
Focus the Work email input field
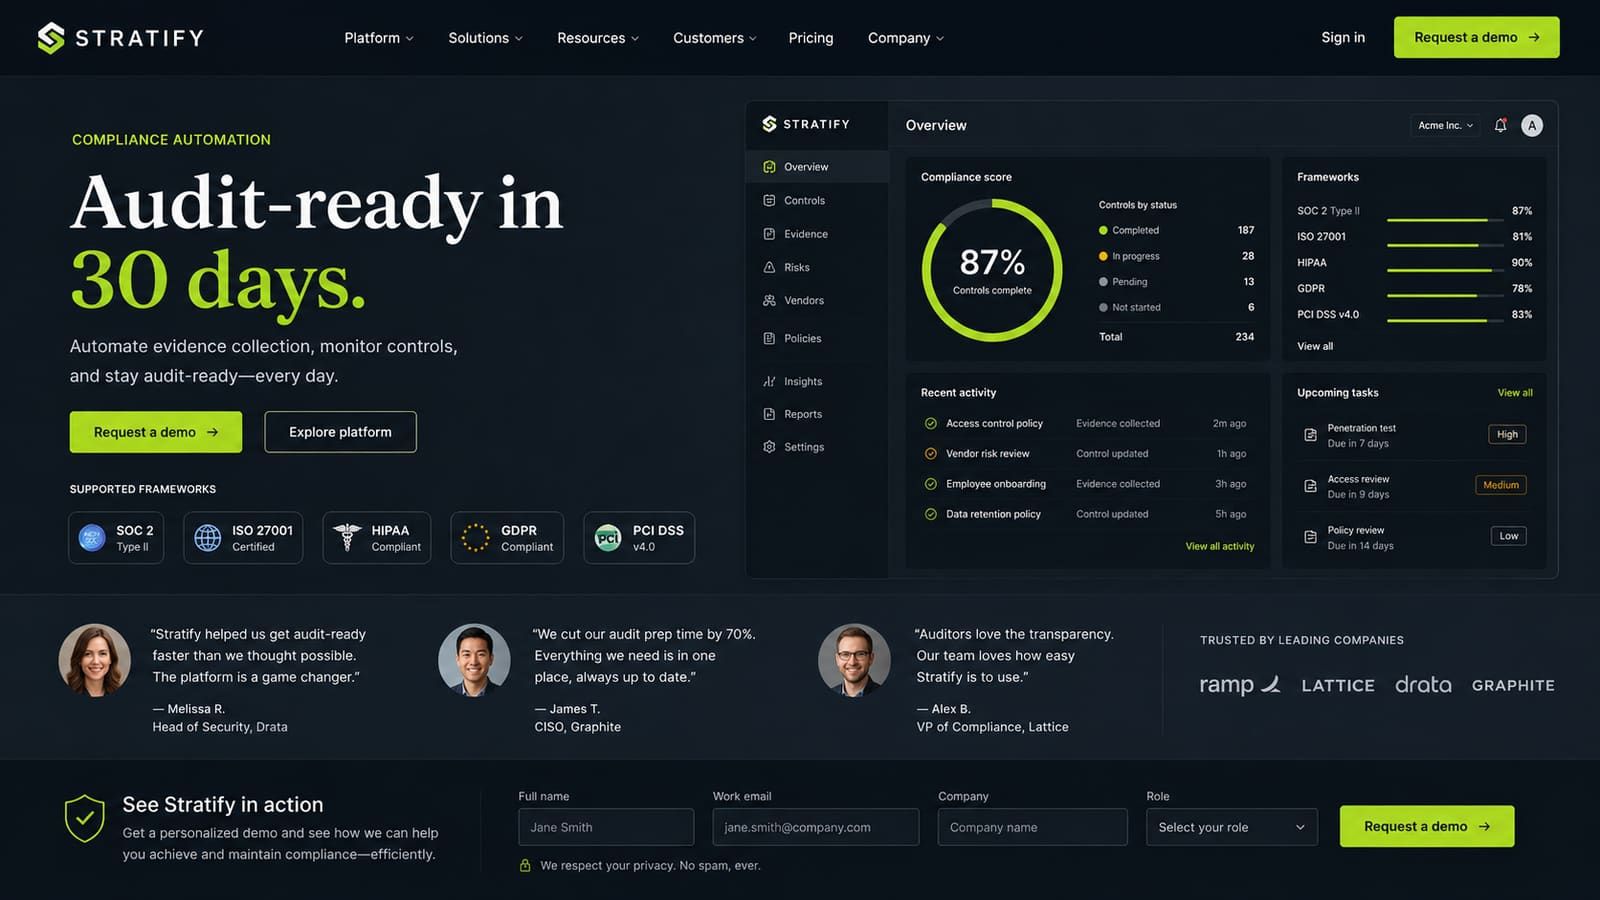tap(816, 827)
